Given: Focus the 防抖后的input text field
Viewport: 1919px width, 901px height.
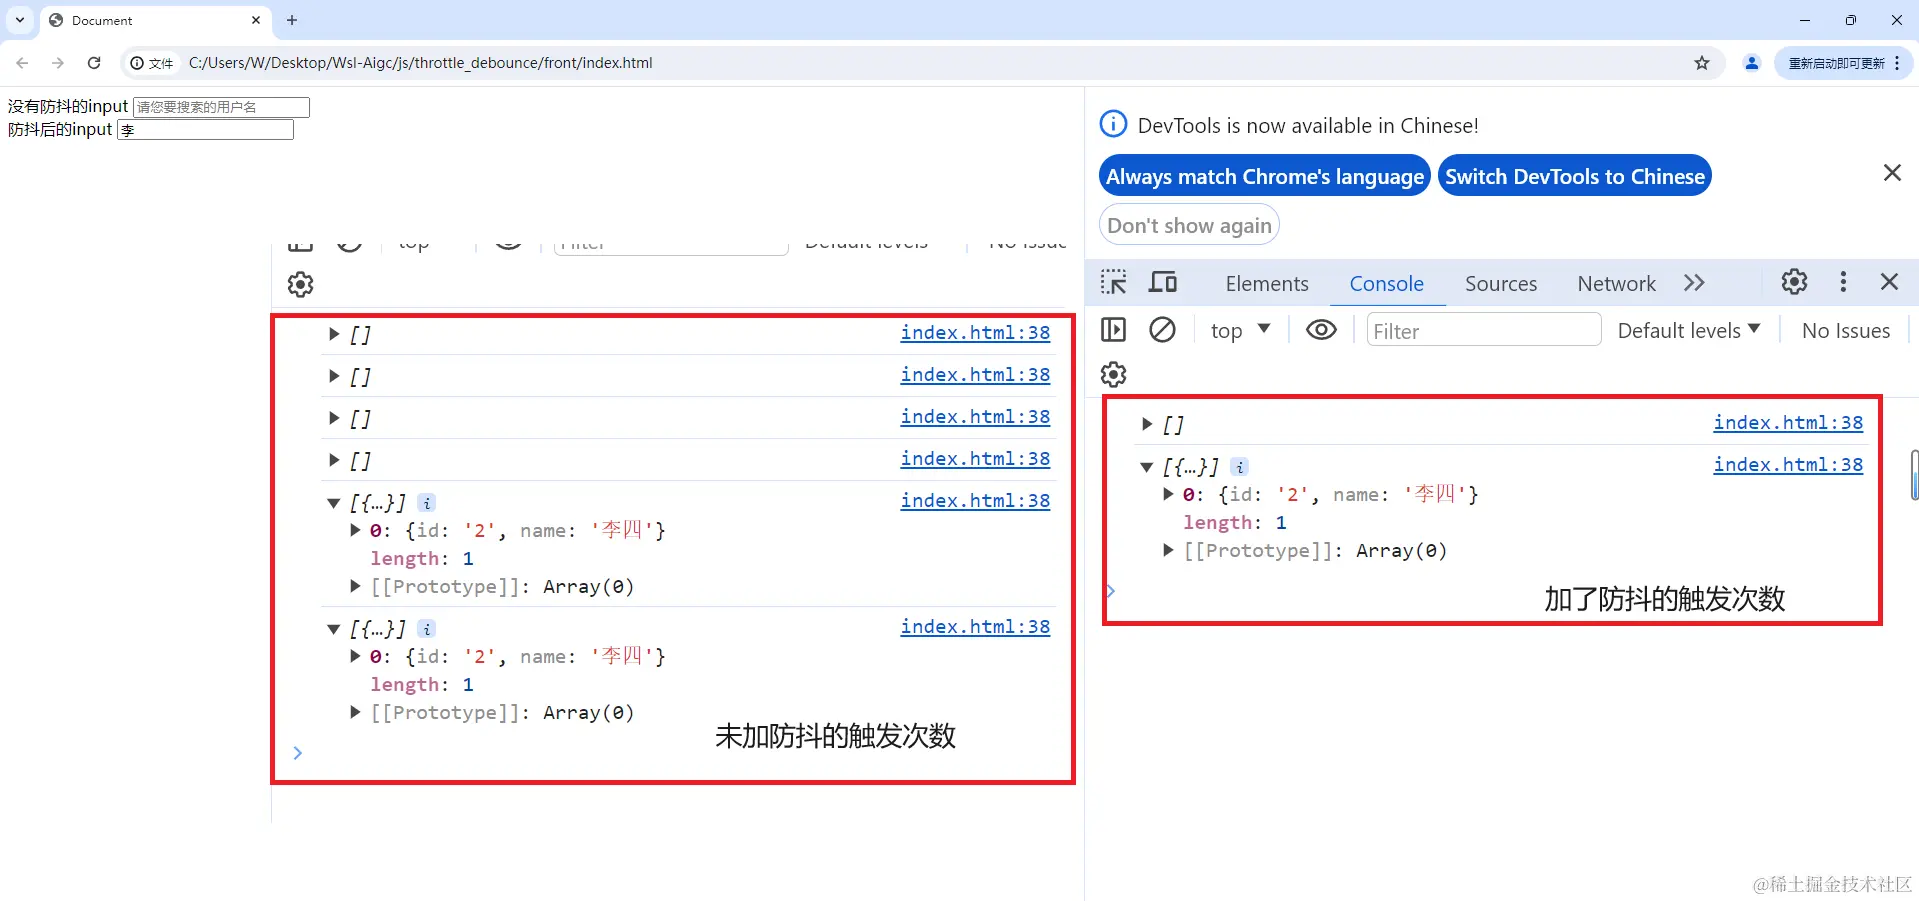Looking at the screenshot, I should (x=205, y=130).
